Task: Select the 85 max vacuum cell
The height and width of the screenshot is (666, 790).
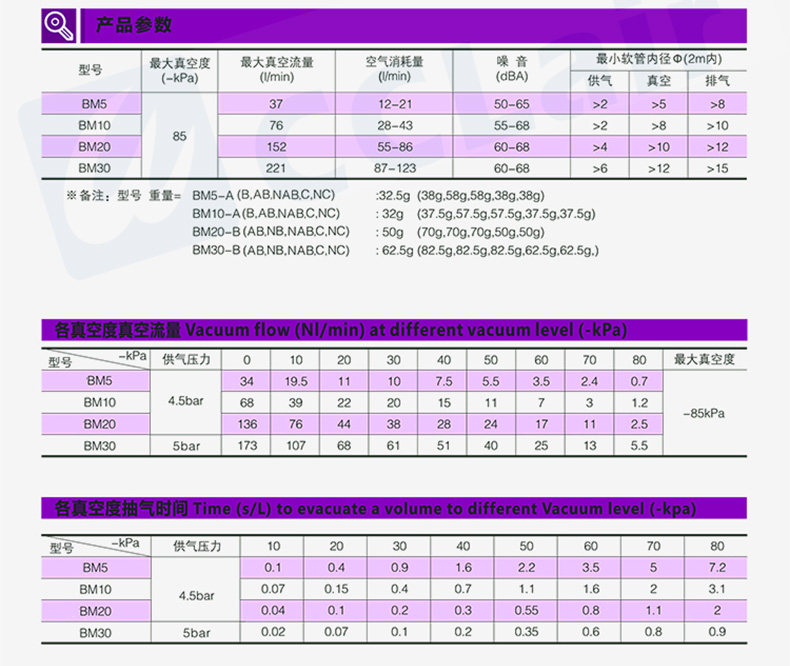Action: (179, 136)
